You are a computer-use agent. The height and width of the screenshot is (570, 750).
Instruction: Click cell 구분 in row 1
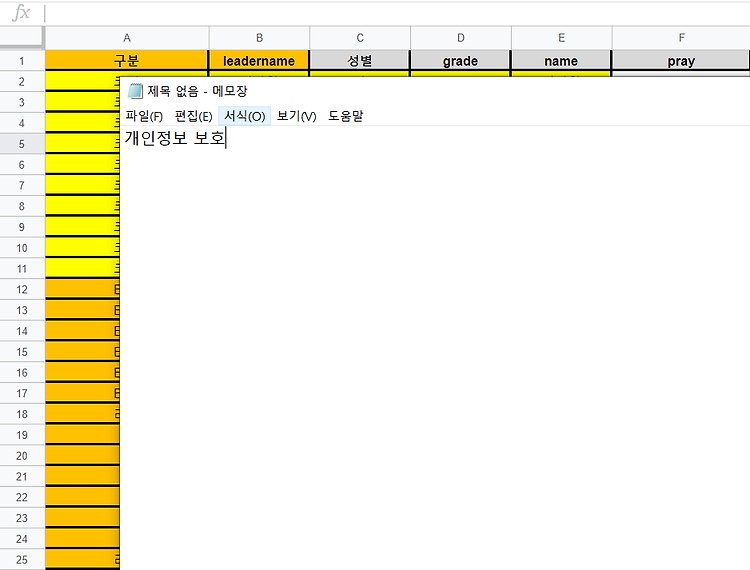[x=127, y=61]
